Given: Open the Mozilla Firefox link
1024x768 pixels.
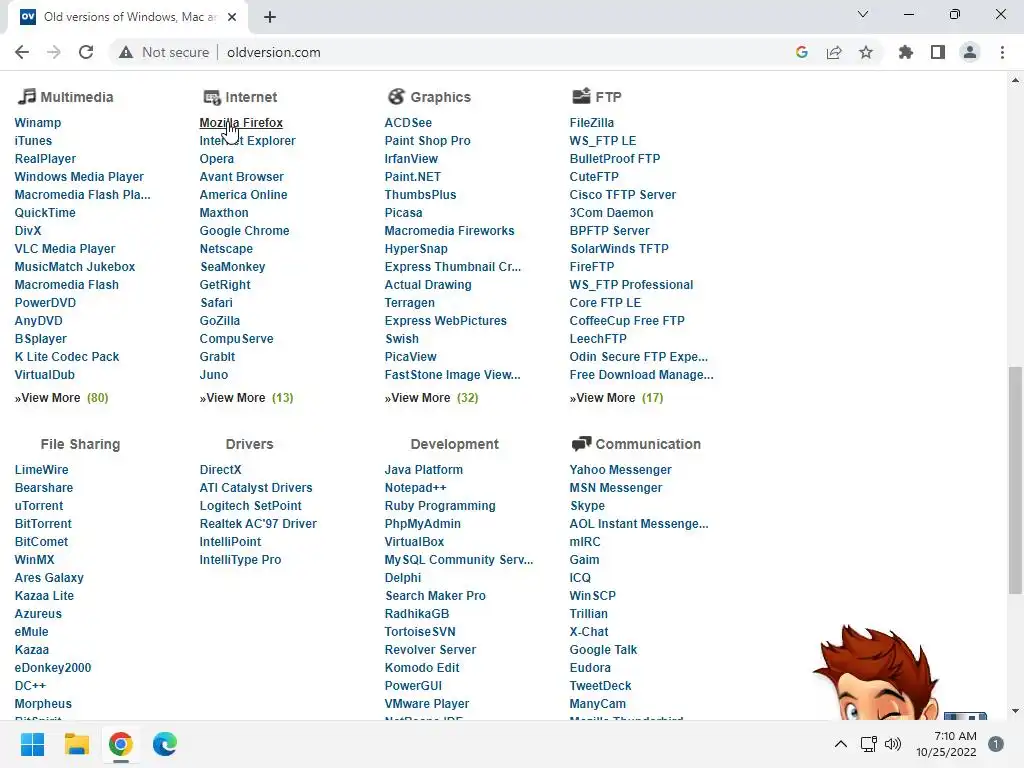Looking at the screenshot, I should [x=241, y=123].
